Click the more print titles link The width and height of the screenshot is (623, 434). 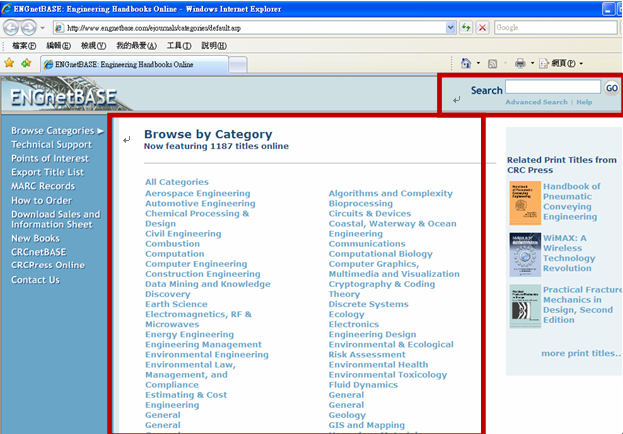[x=581, y=353]
